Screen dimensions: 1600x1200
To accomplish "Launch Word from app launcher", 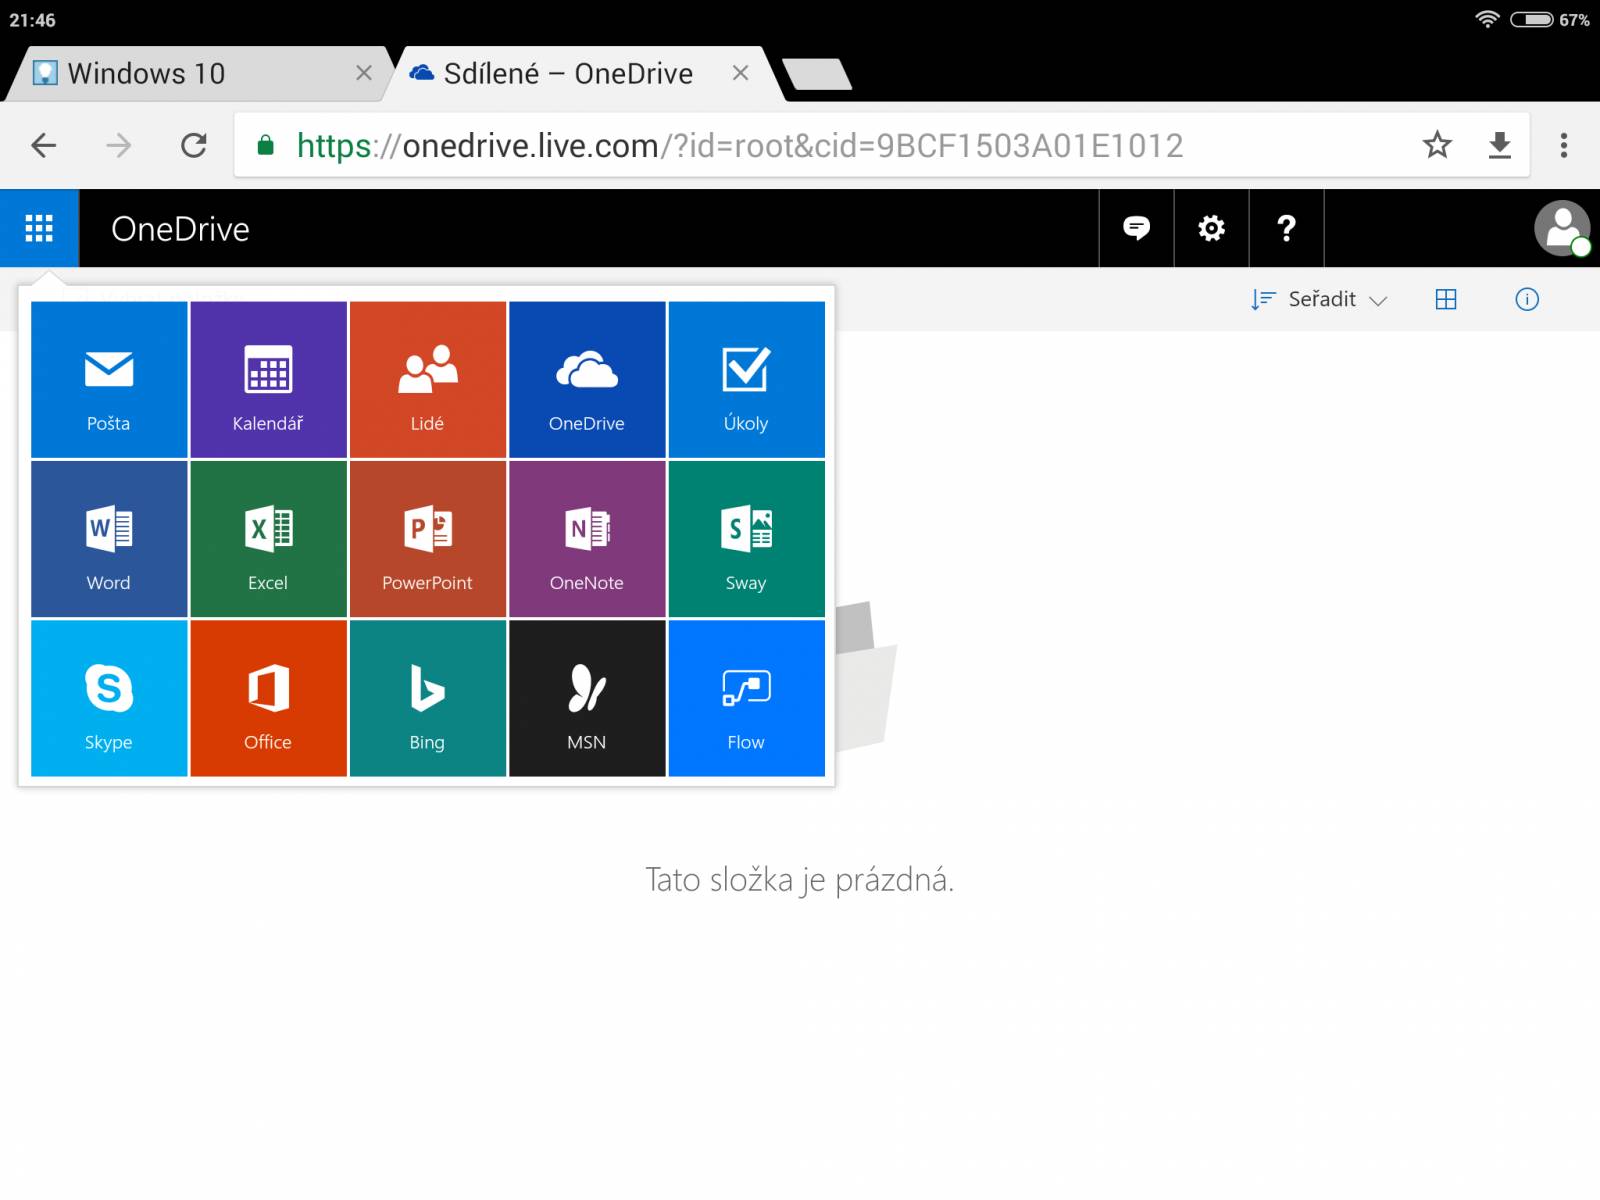I will tap(109, 539).
